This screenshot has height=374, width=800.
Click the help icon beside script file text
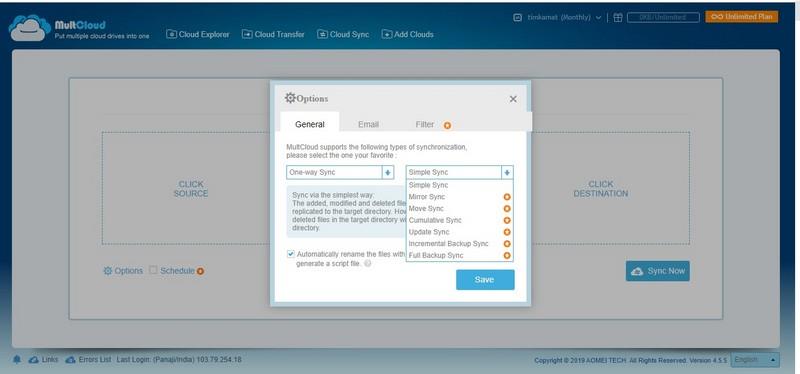(367, 264)
